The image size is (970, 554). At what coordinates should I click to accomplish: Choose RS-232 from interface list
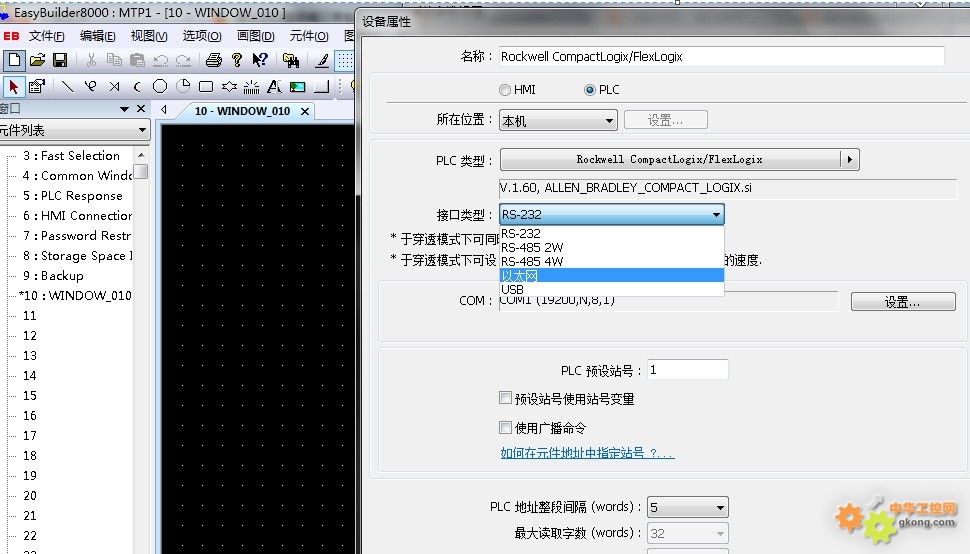tap(611, 234)
